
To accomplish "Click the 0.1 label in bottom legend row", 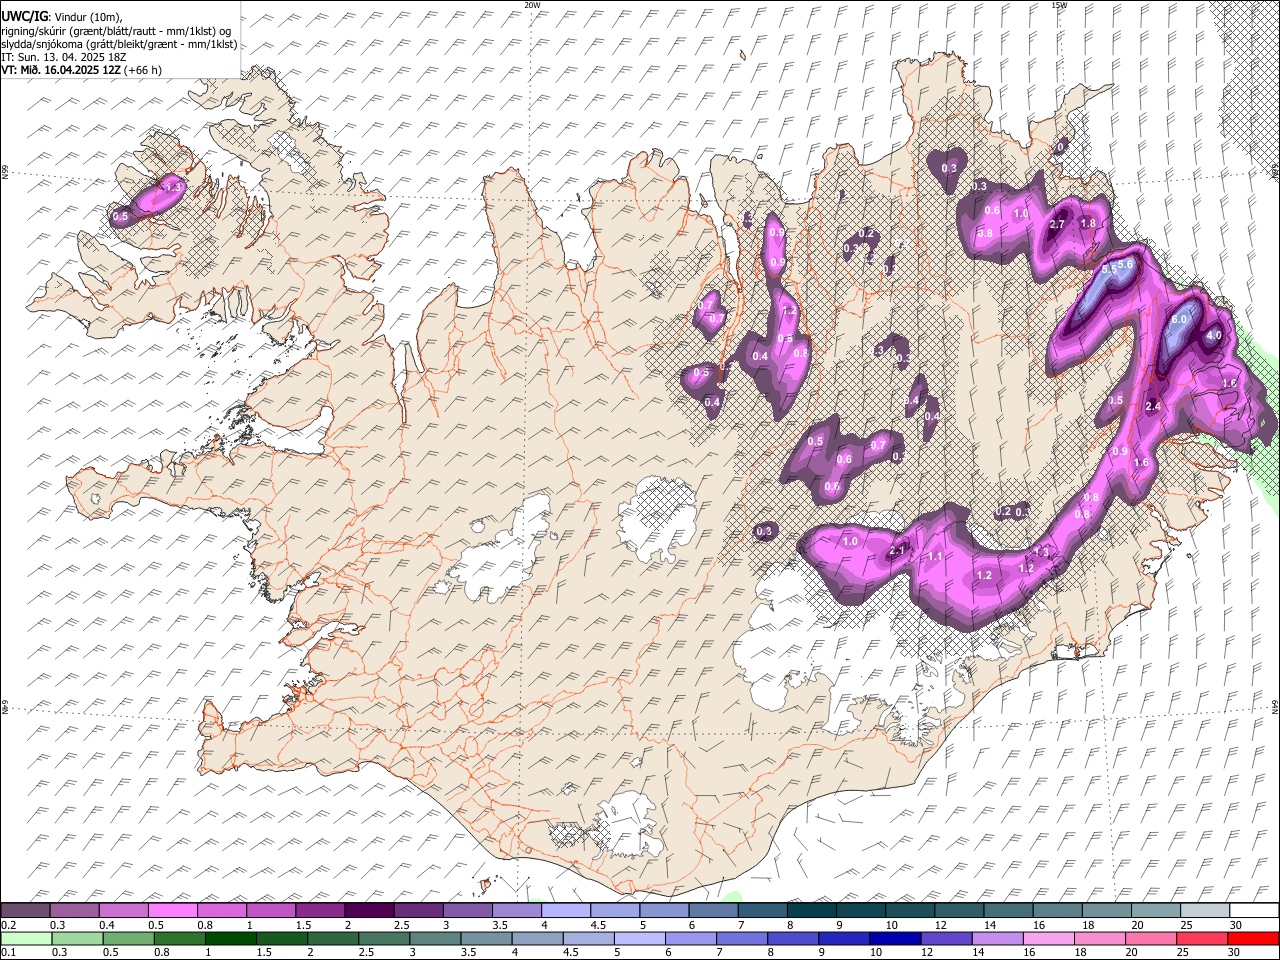I will pyautogui.click(x=8, y=952).
